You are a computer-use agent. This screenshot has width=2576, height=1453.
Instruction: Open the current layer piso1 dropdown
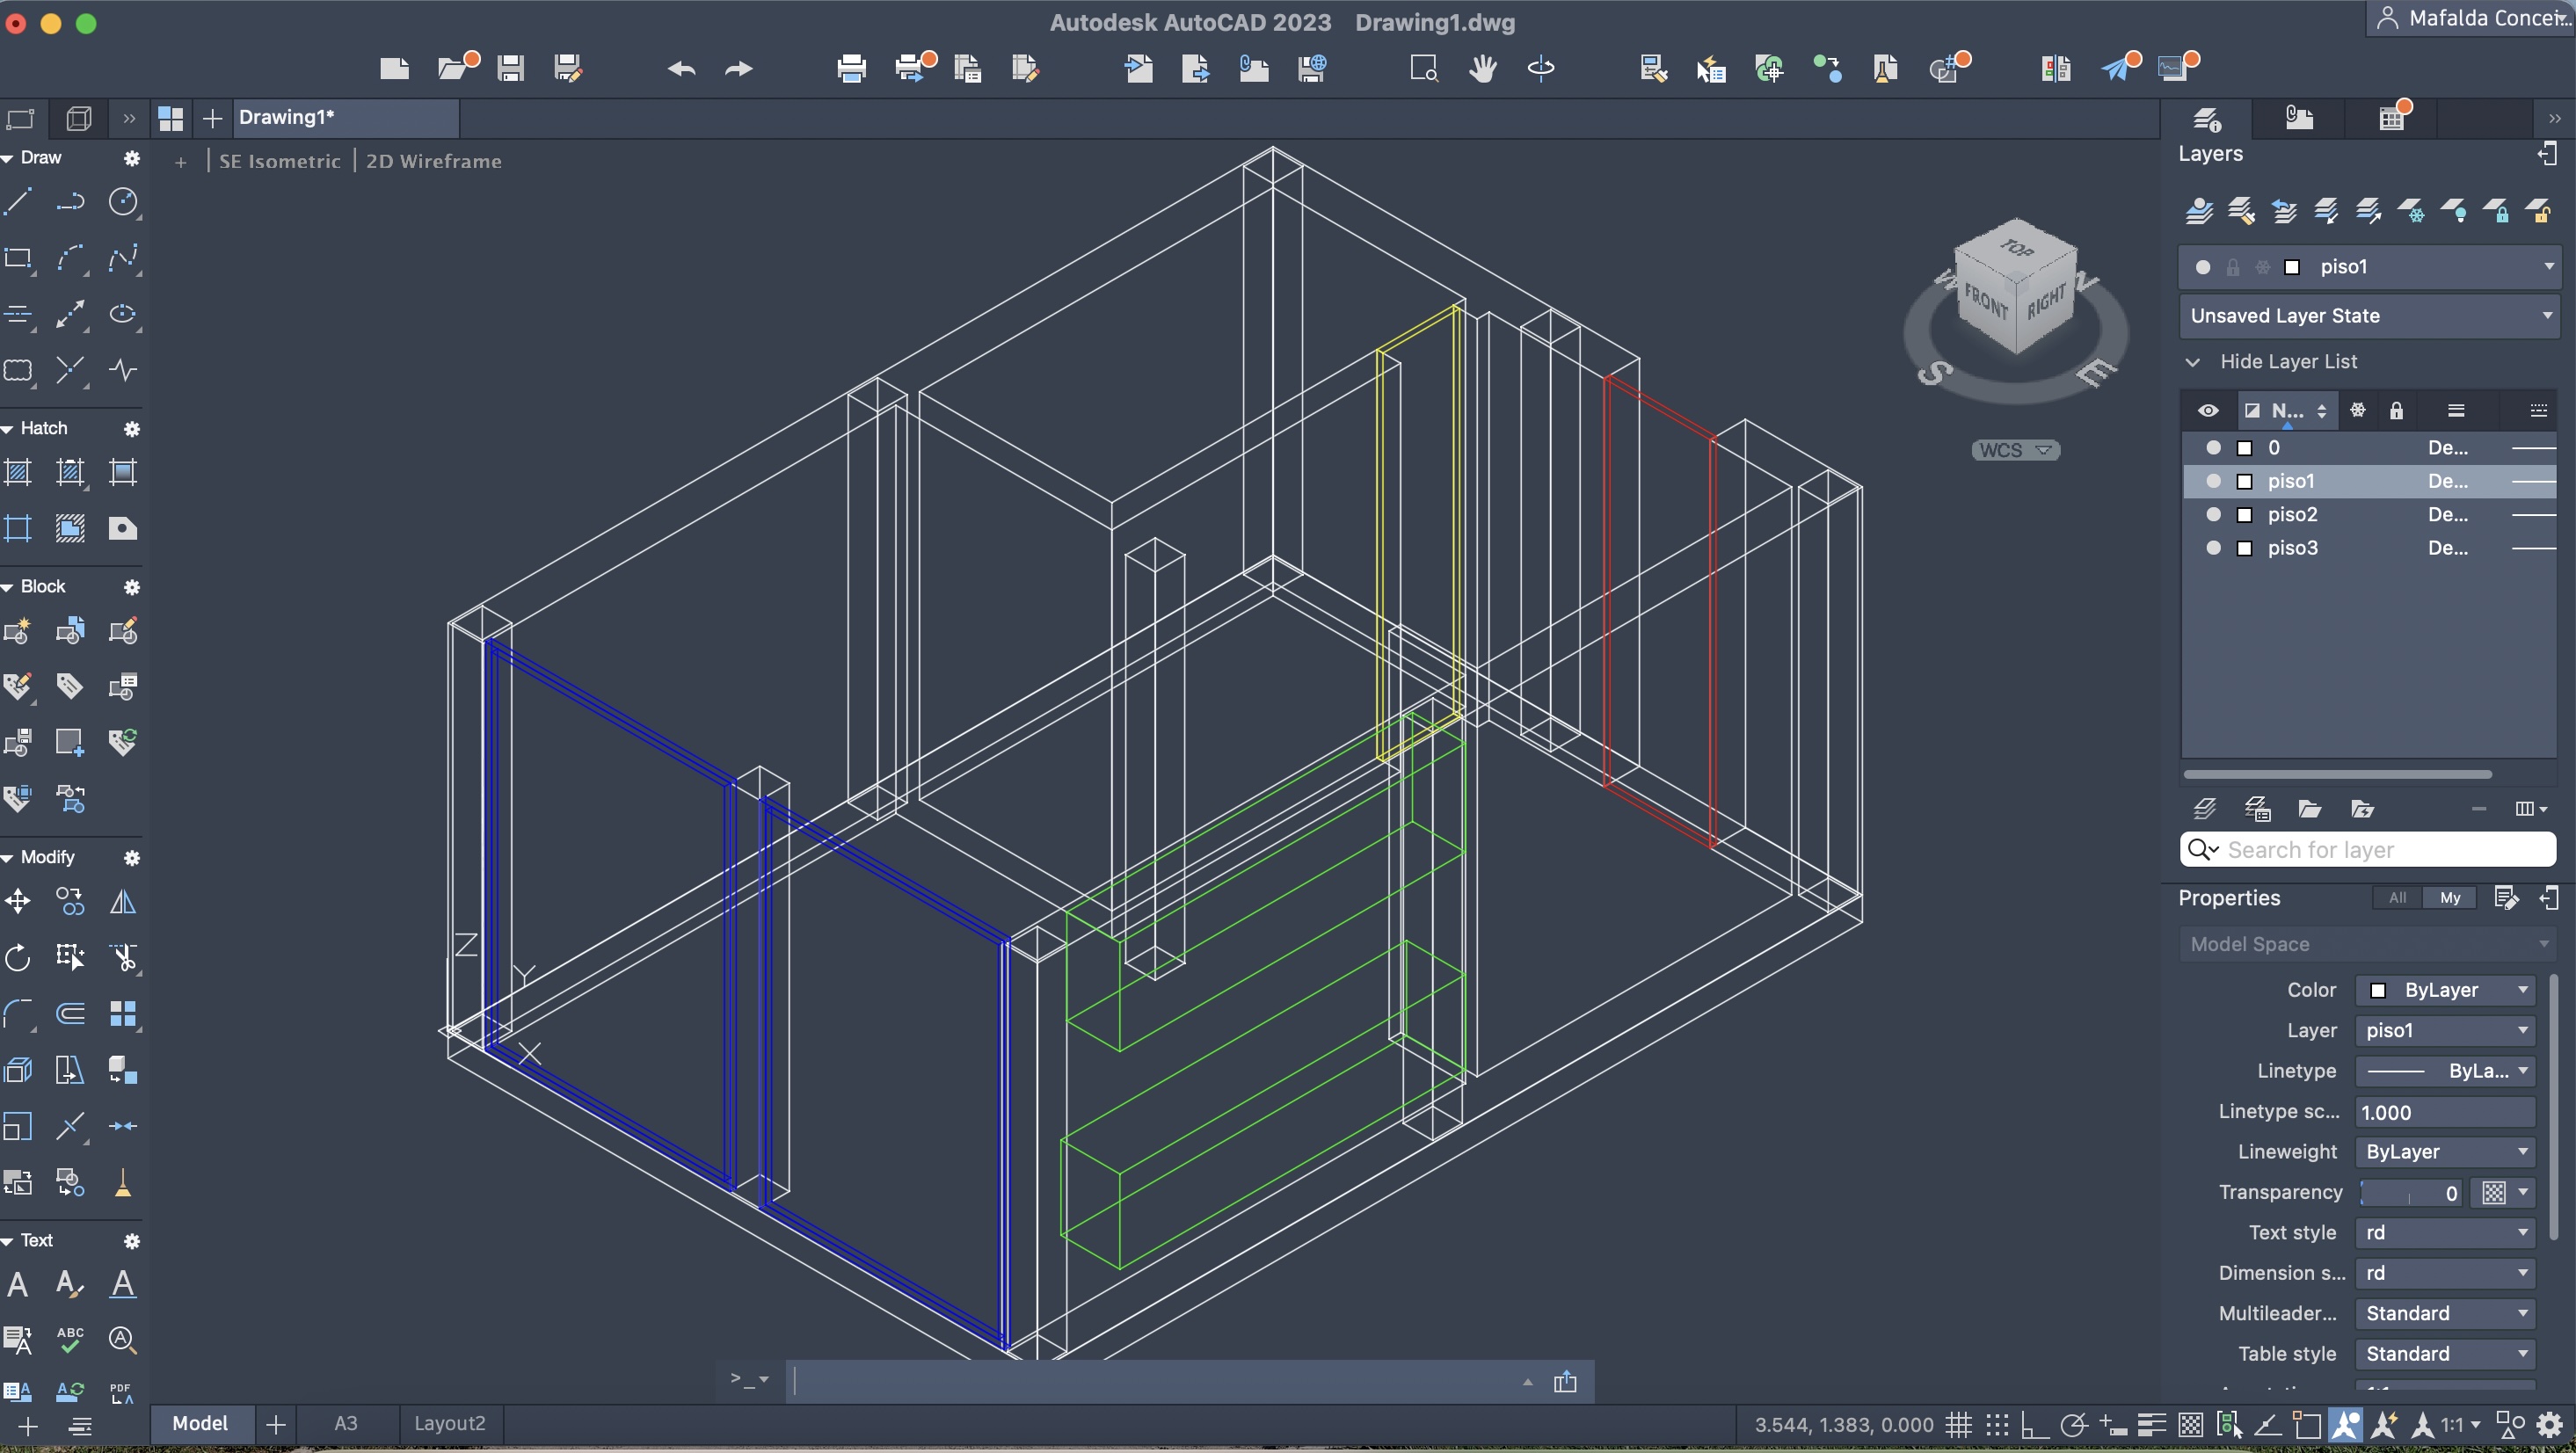tap(2548, 267)
